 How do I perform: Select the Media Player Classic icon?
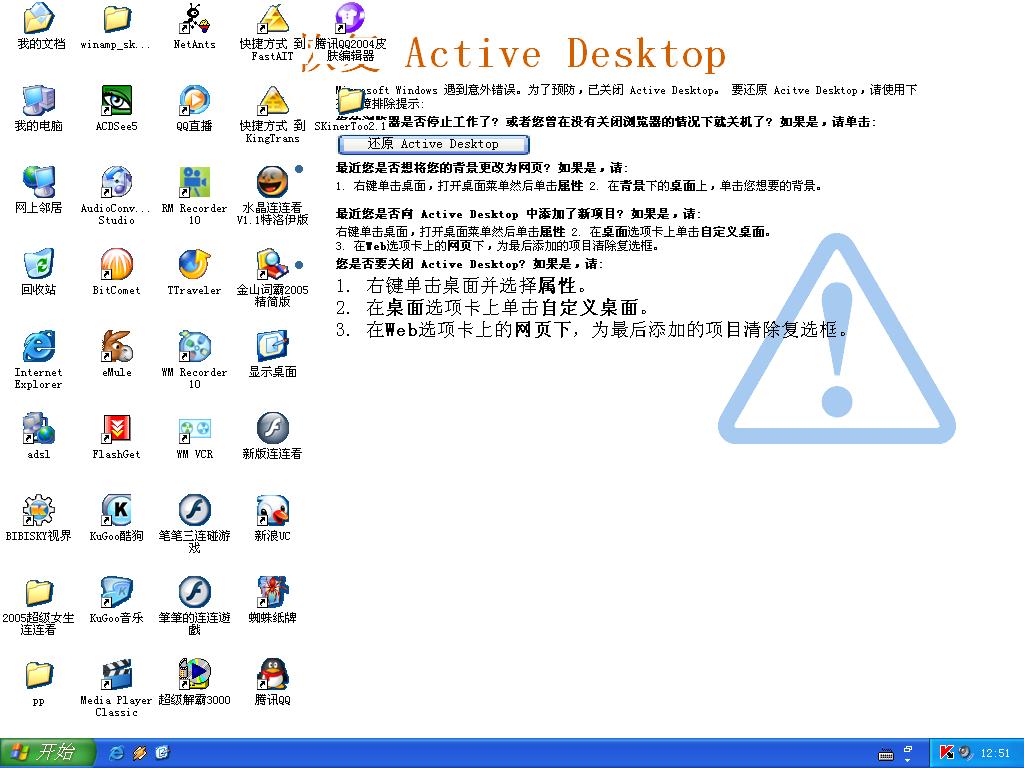coord(116,675)
